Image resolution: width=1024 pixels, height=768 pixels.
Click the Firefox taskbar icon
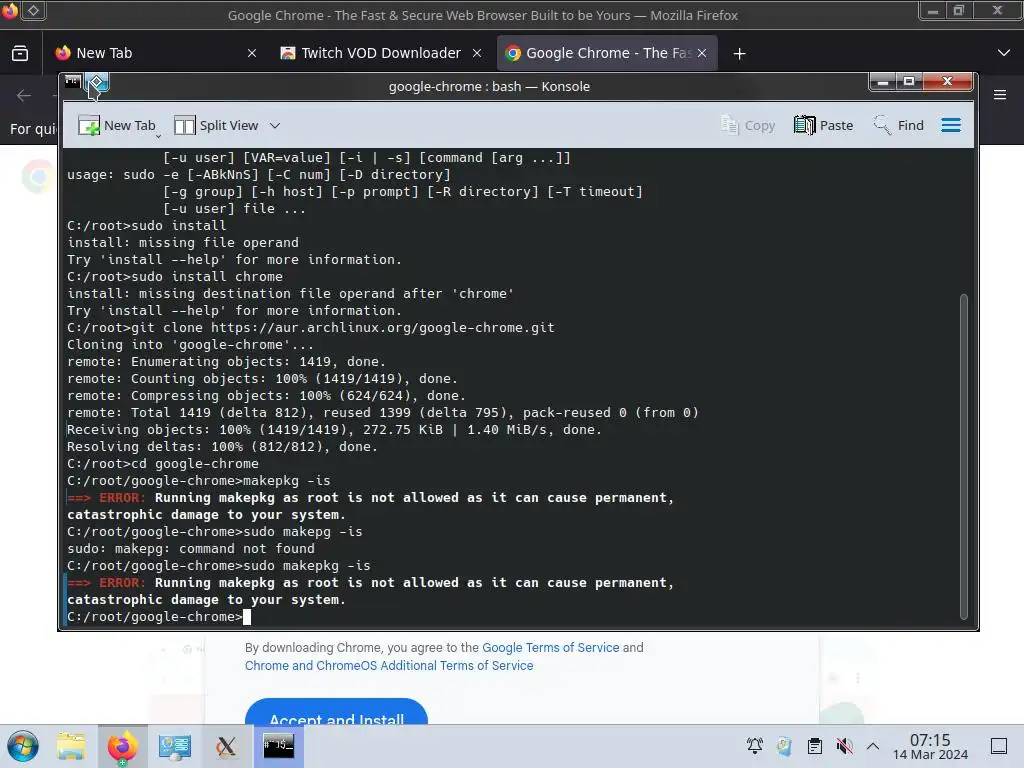coord(123,746)
